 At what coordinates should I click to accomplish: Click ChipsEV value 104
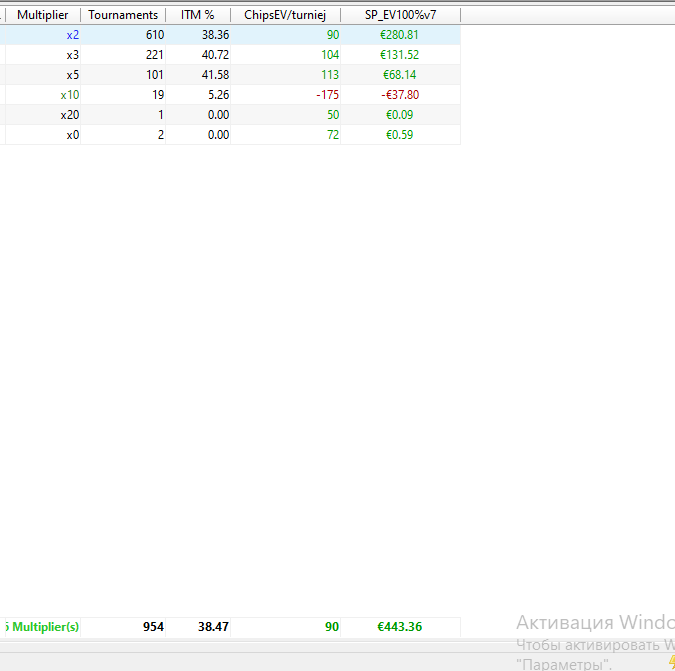click(x=330, y=55)
